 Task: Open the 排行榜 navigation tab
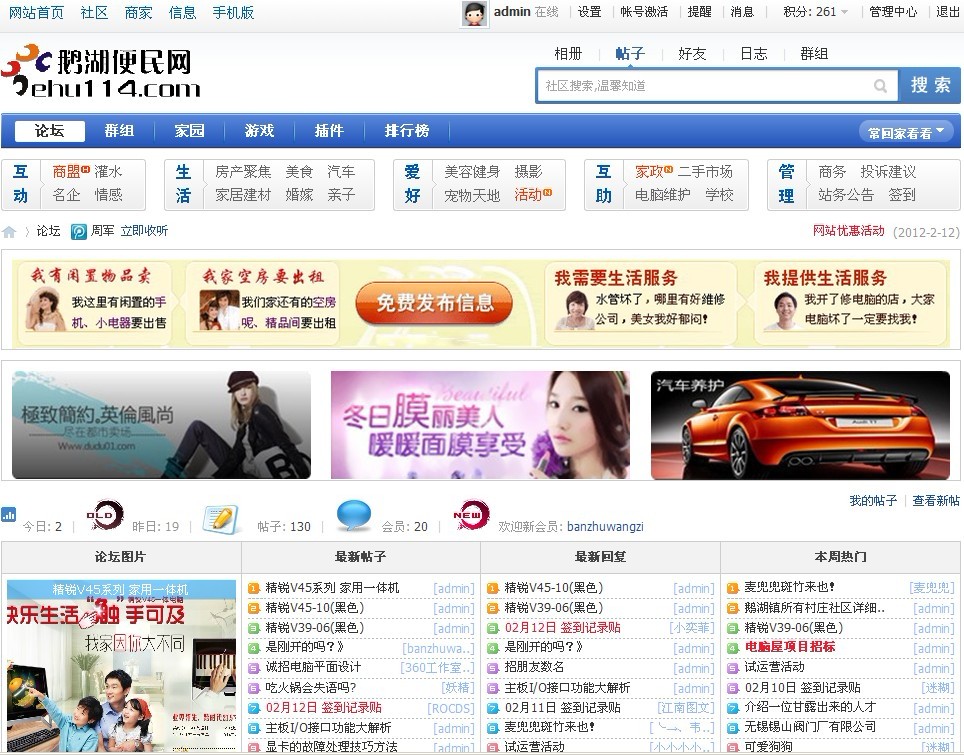[x=406, y=130]
